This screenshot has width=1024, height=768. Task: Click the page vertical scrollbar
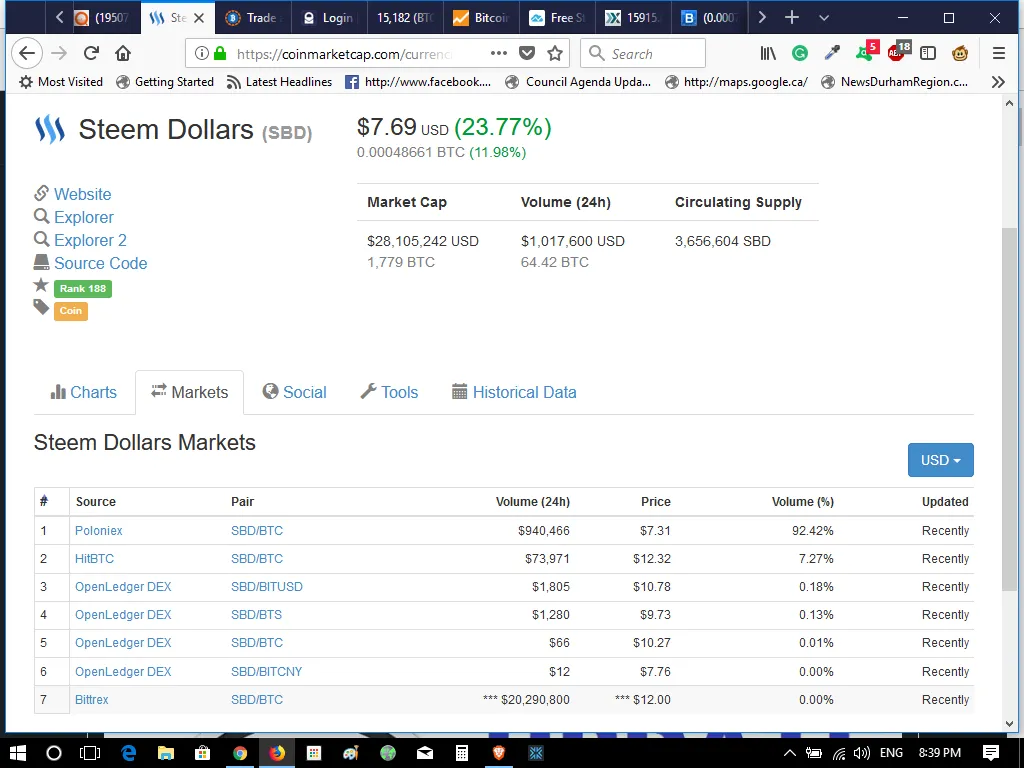pyautogui.click(x=1009, y=409)
